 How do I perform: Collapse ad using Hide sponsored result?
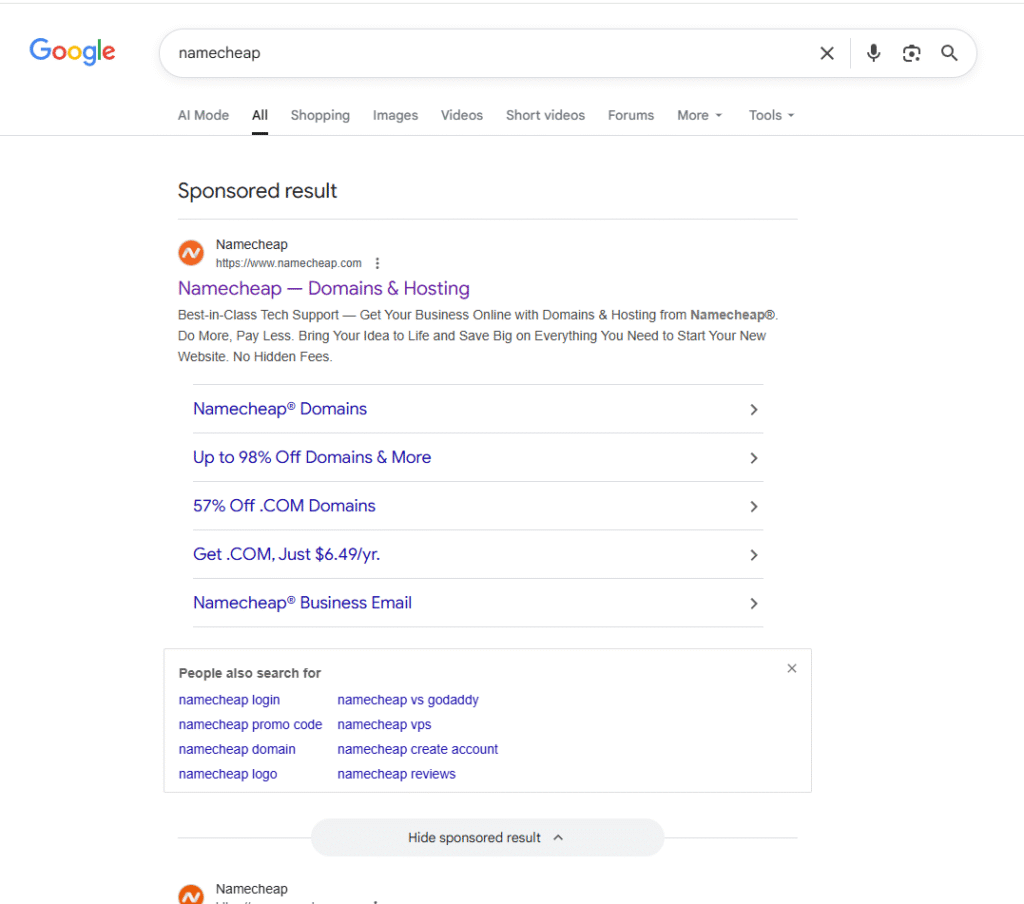pyautogui.click(x=486, y=837)
